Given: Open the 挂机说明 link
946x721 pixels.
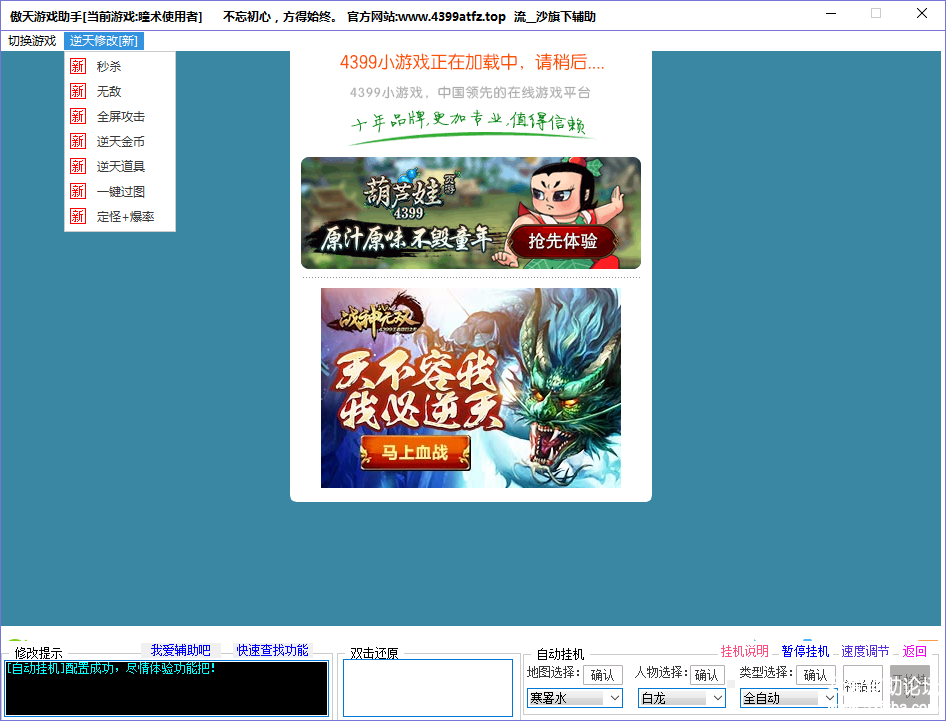Looking at the screenshot, I should tap(744, 651).
